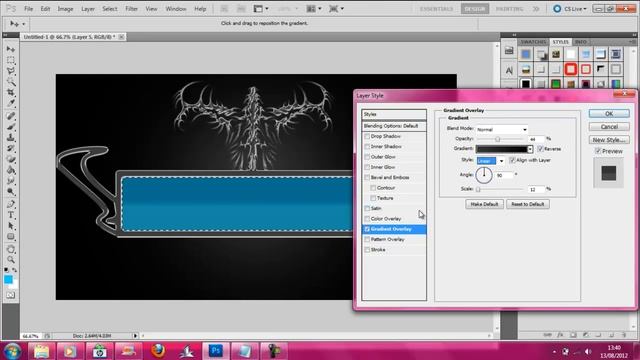The height and width of the screenshot is (360, 640).
Task: Select the Paint Bucket tool
Action: pyautogui.click(x=11, y=170)
